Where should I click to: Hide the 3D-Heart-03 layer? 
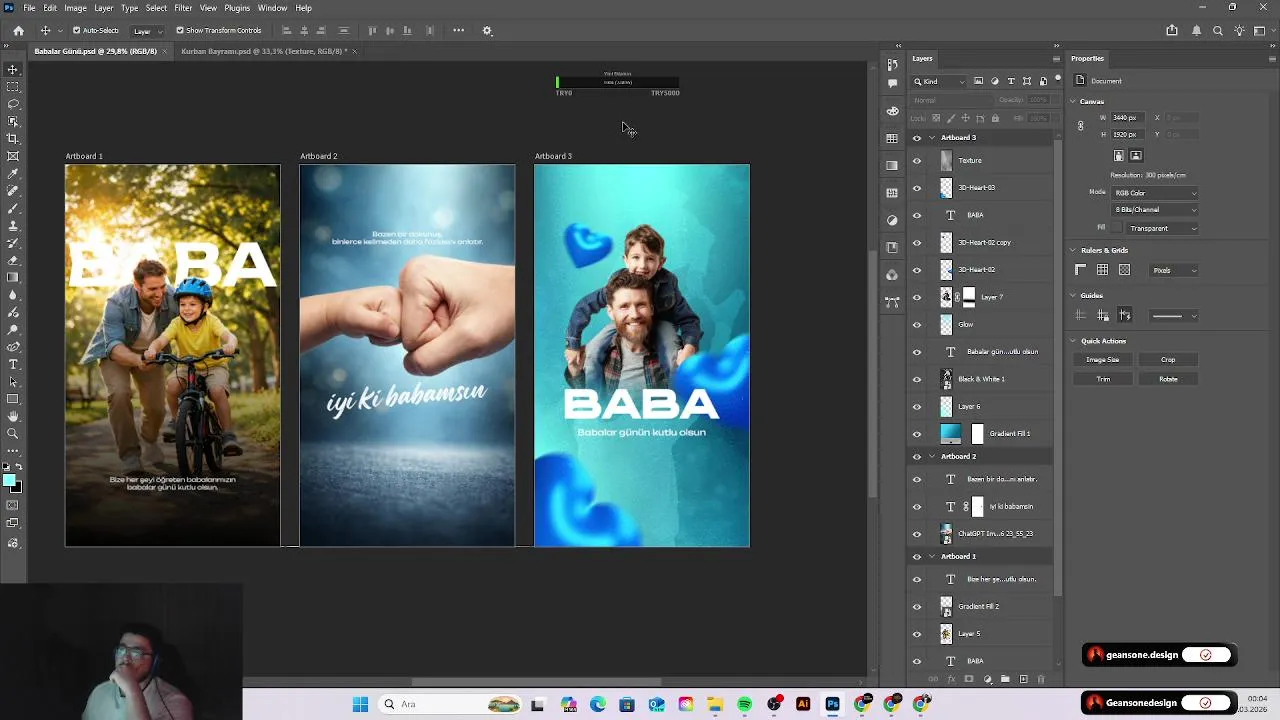(917, 188)
